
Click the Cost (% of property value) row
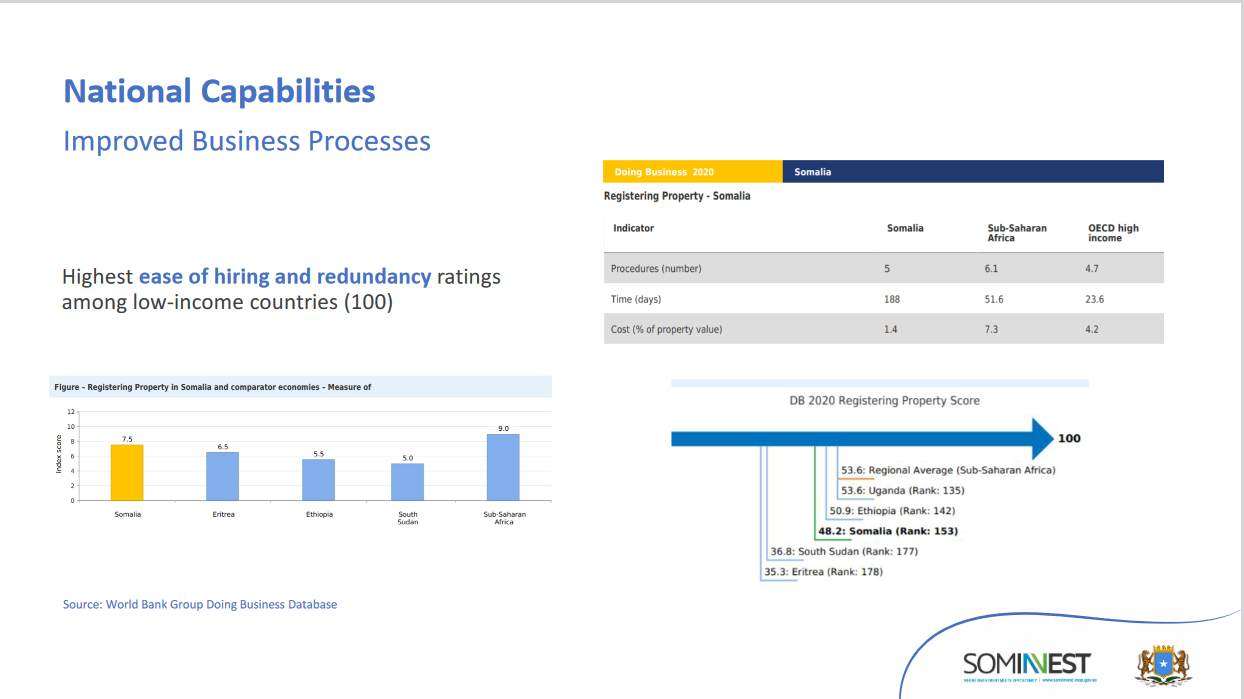click(883, 329)
